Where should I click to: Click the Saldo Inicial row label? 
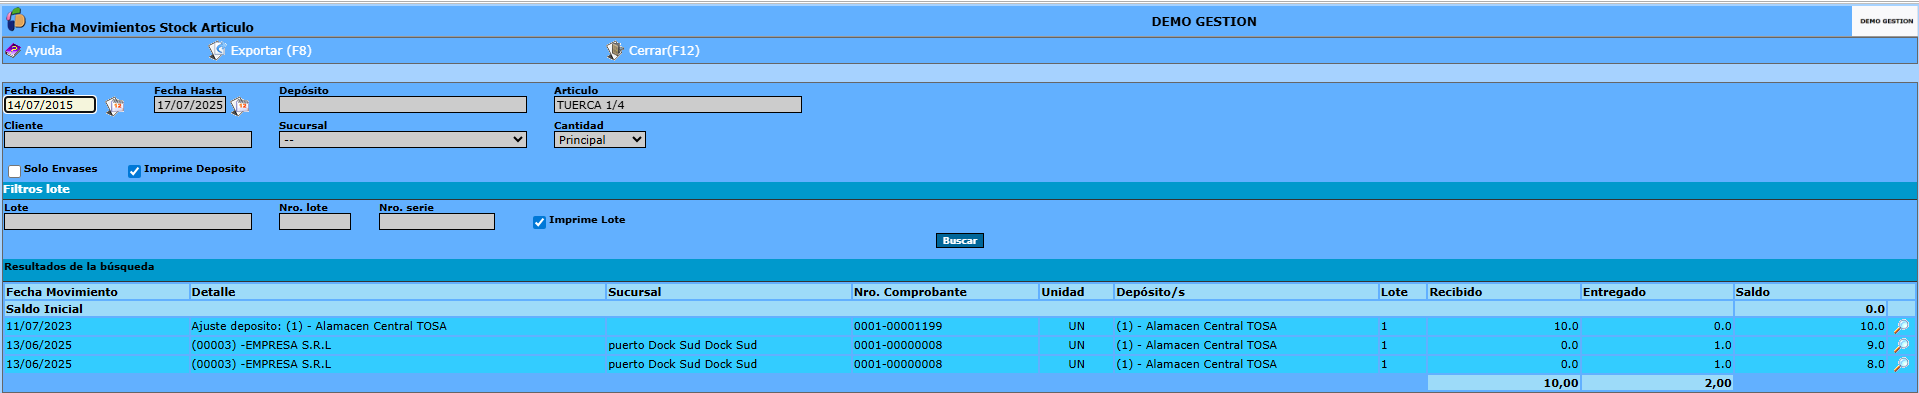(44, 309)
